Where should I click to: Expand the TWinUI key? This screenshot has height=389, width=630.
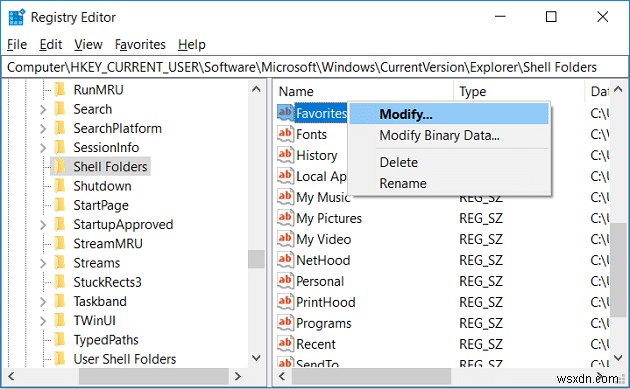[43, 321]
